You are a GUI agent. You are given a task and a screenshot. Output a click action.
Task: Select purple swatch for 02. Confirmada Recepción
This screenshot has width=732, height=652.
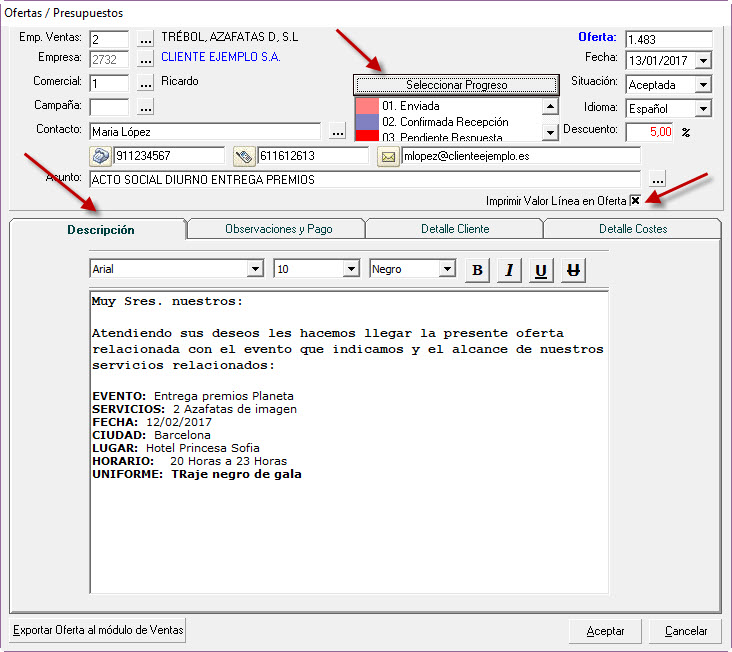pyautogui.click(x=367, y=122)
